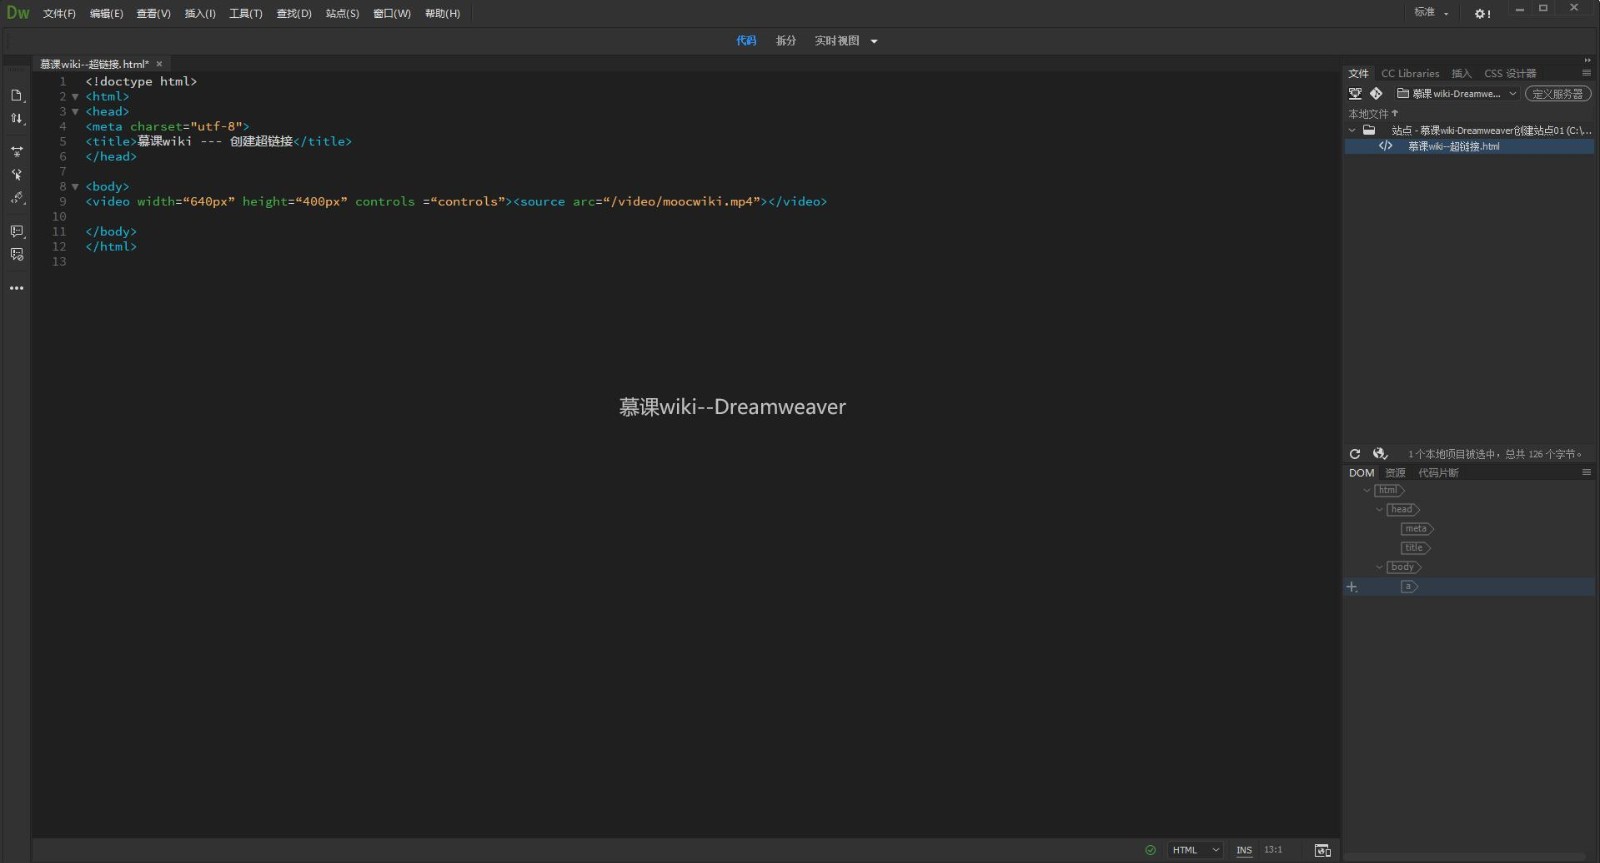The width and height of the screenshot is (1600, 863).
Task: Close the 慕课wiki--超链接.html document tab
Action: pyautogui.click(x=159, y=64)
